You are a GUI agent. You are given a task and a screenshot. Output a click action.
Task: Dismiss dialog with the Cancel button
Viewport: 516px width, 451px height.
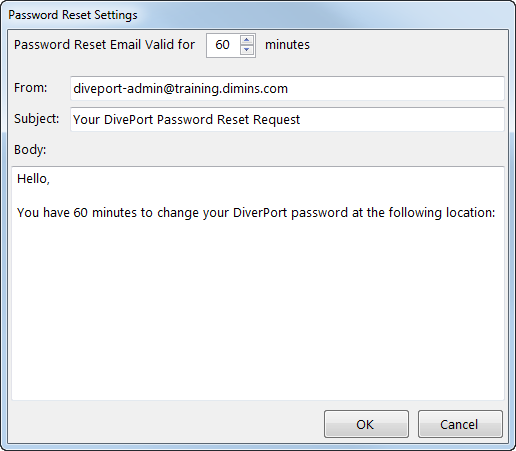click(x=460, y=424)
